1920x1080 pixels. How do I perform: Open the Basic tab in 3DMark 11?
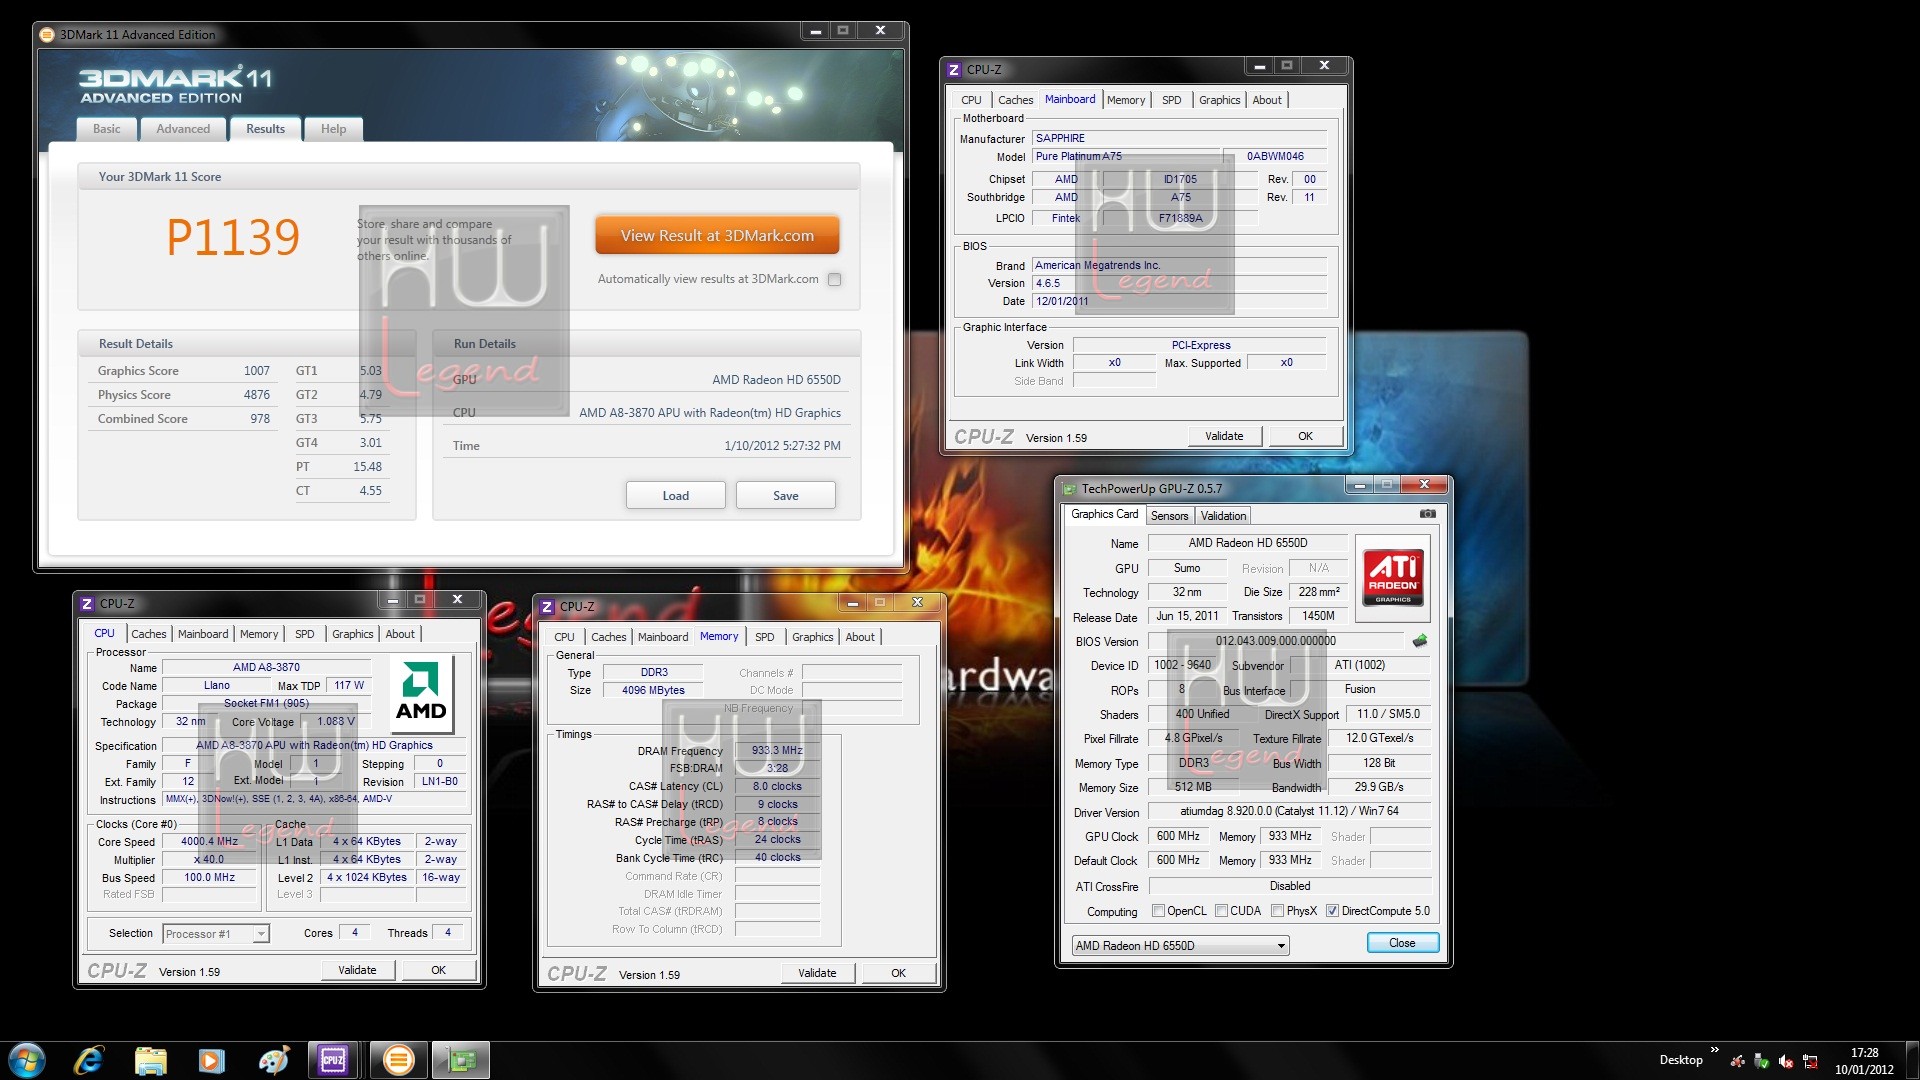107,129
